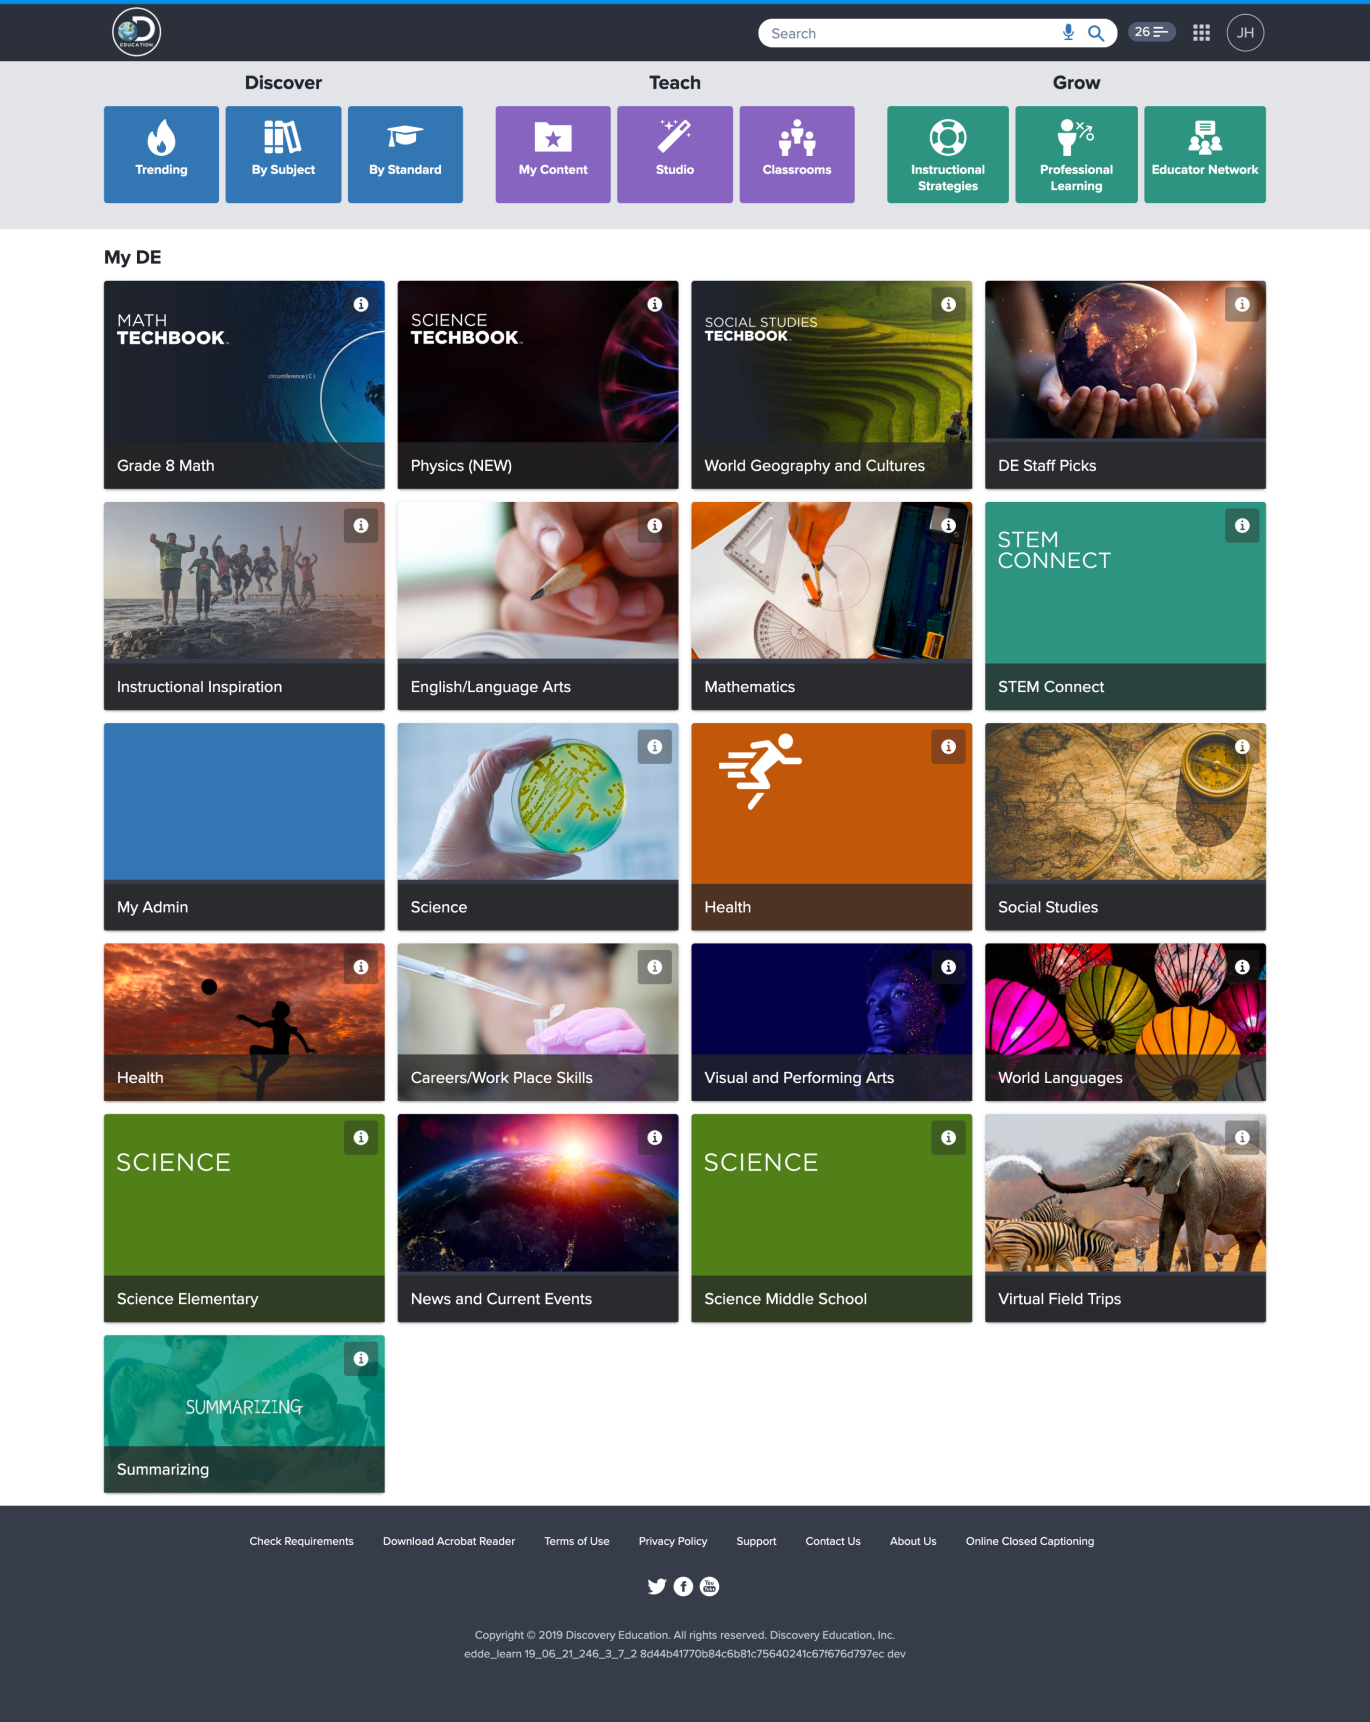The width and height of the screenshot is (1370, 1722).
Task: Show info for Science Middle School card
Action: (948, 1138)
